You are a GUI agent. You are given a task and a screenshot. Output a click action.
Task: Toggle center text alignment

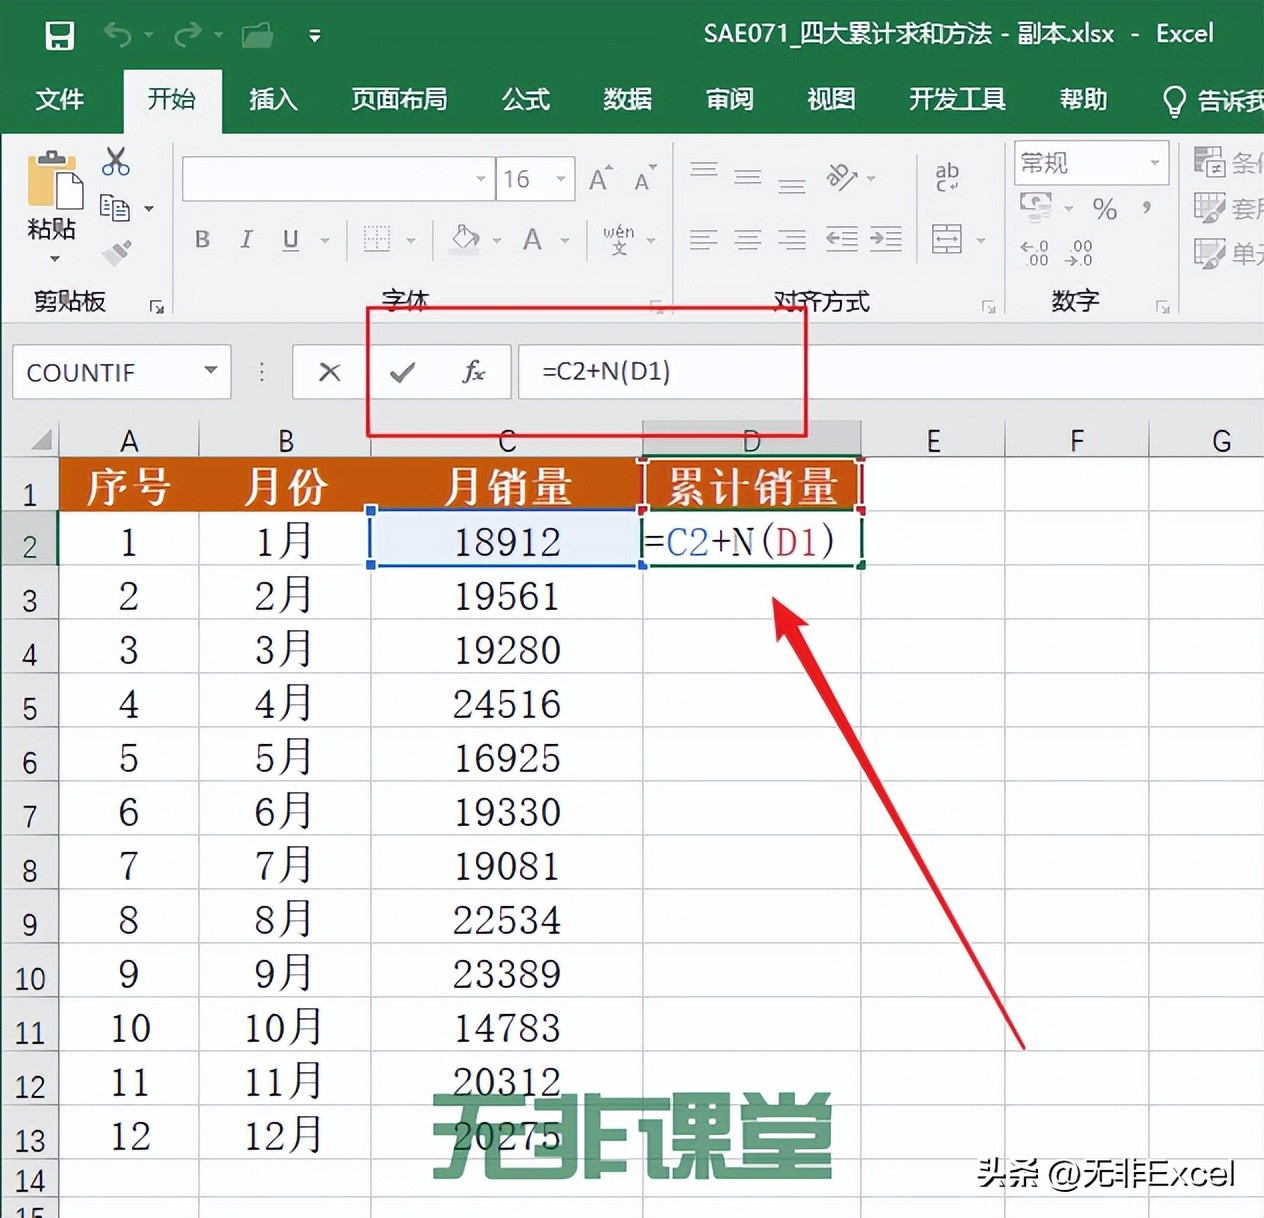[748, 239]
